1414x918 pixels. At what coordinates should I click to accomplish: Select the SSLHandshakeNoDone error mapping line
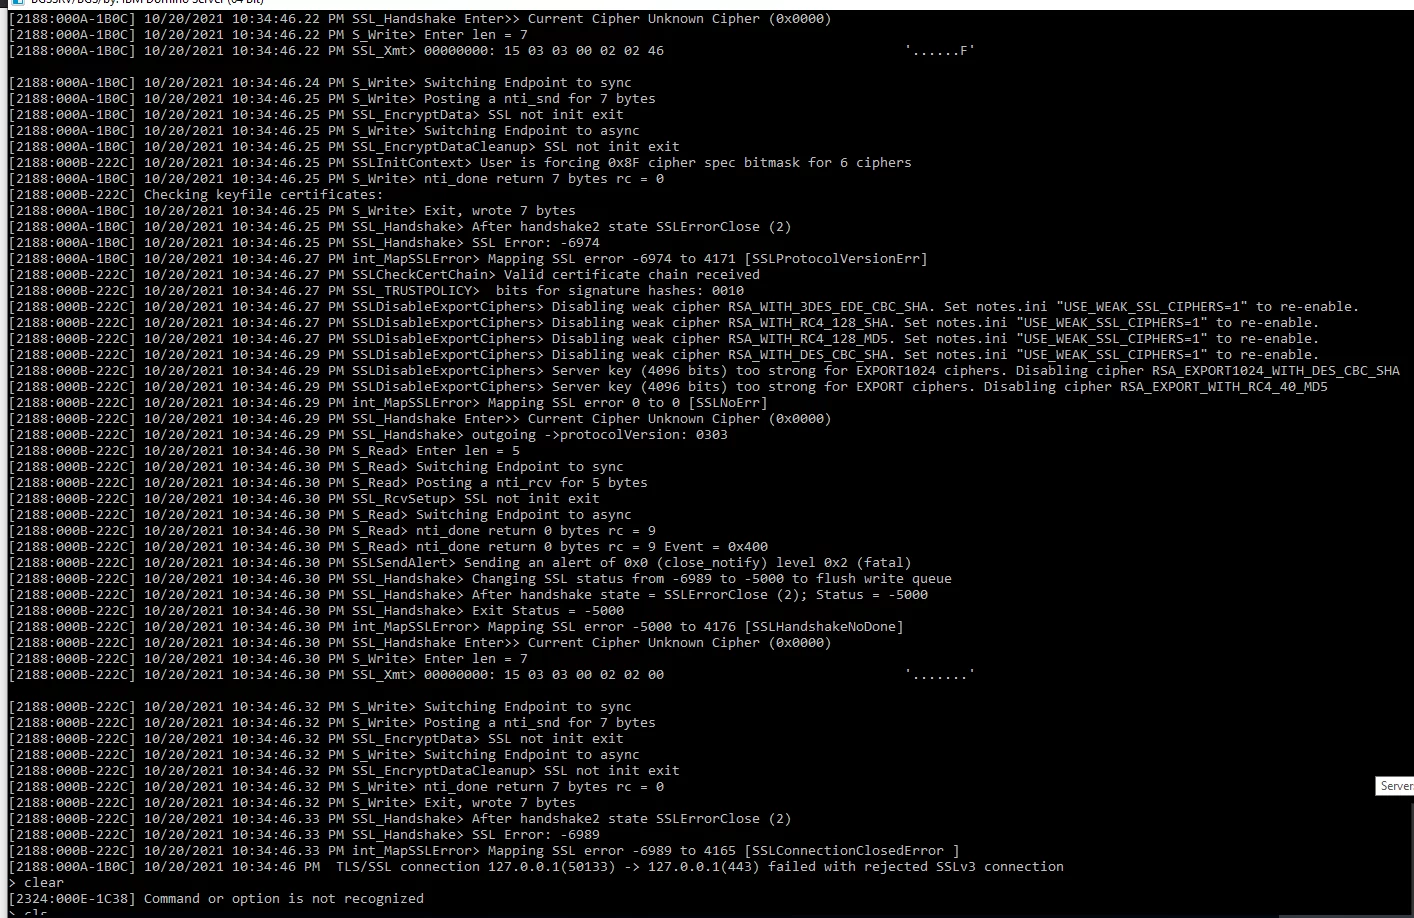[630, 627]
